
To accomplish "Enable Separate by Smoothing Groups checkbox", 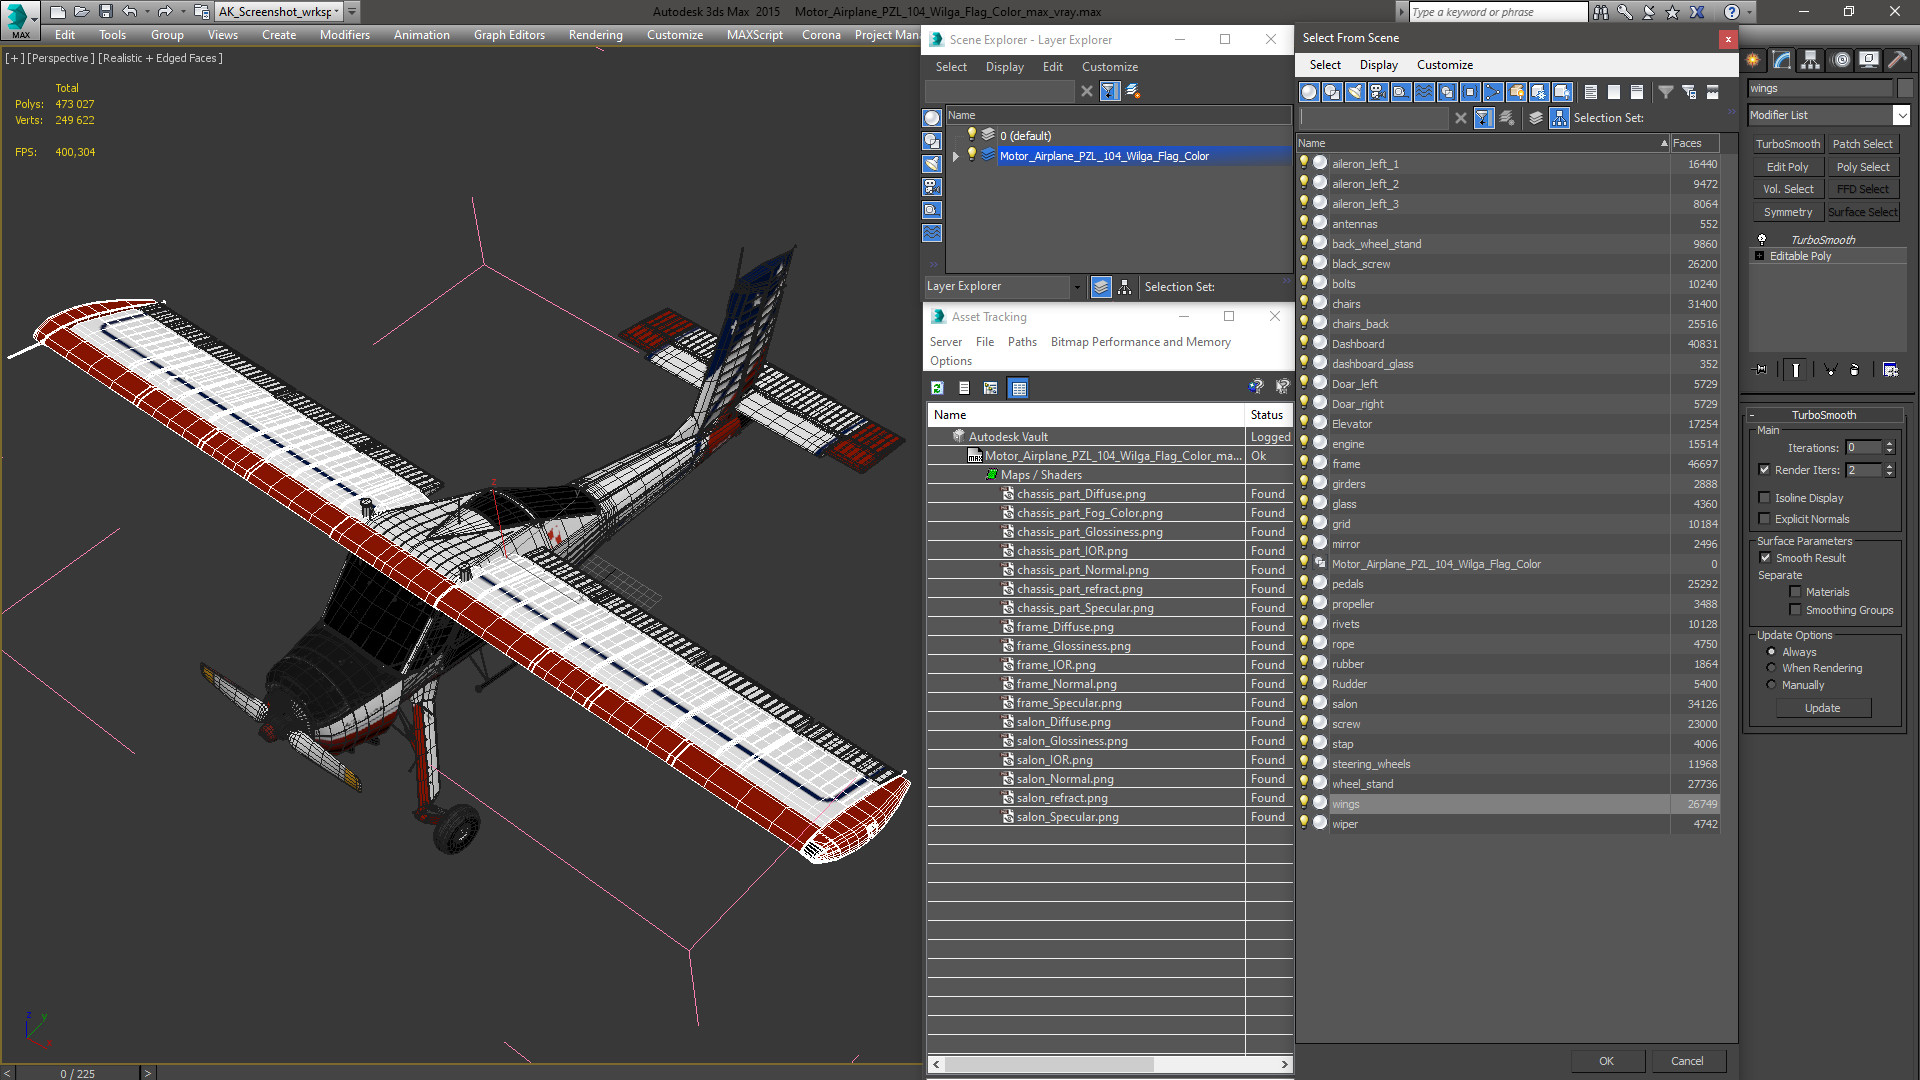I will pyautogui.click(x=1795, y=610).
